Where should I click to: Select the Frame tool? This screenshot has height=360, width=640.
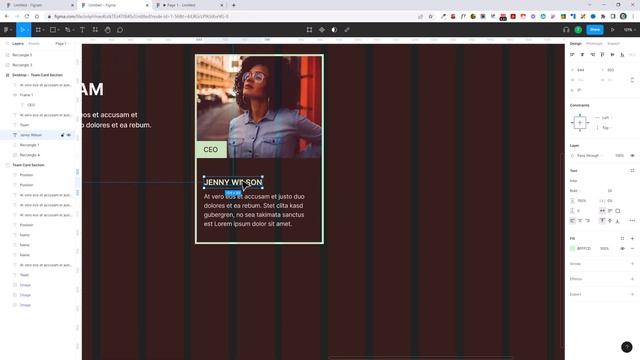38,29
